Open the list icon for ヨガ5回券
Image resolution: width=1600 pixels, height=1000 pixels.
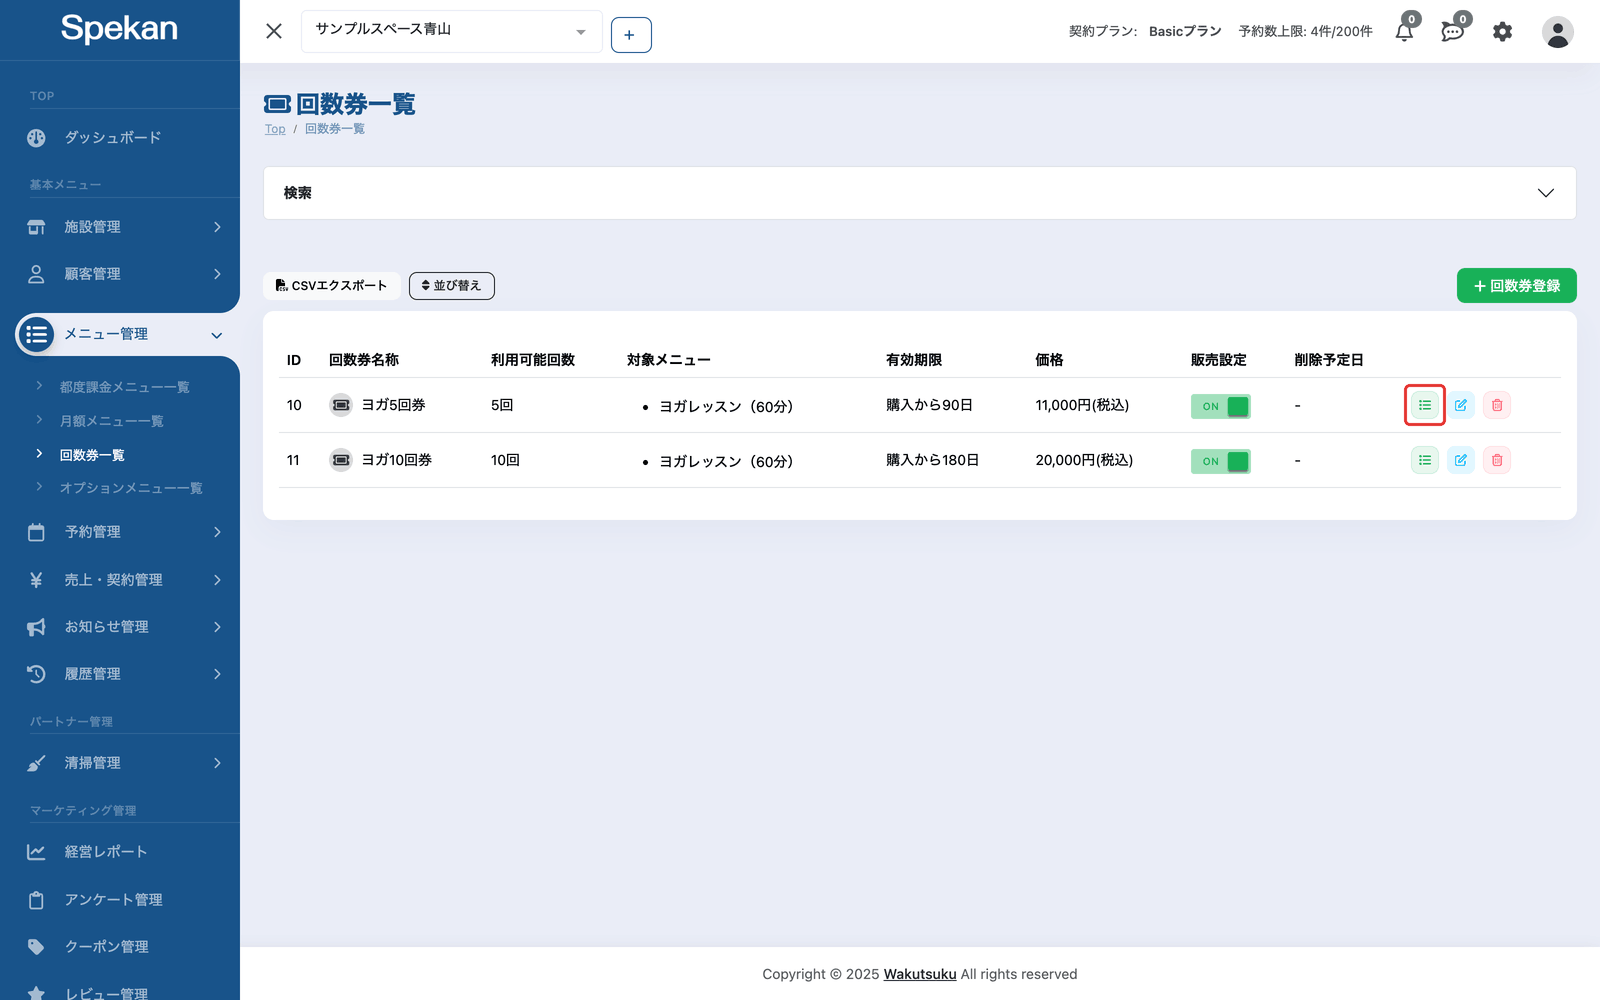pyautogui.click(x=1424, y=405)
